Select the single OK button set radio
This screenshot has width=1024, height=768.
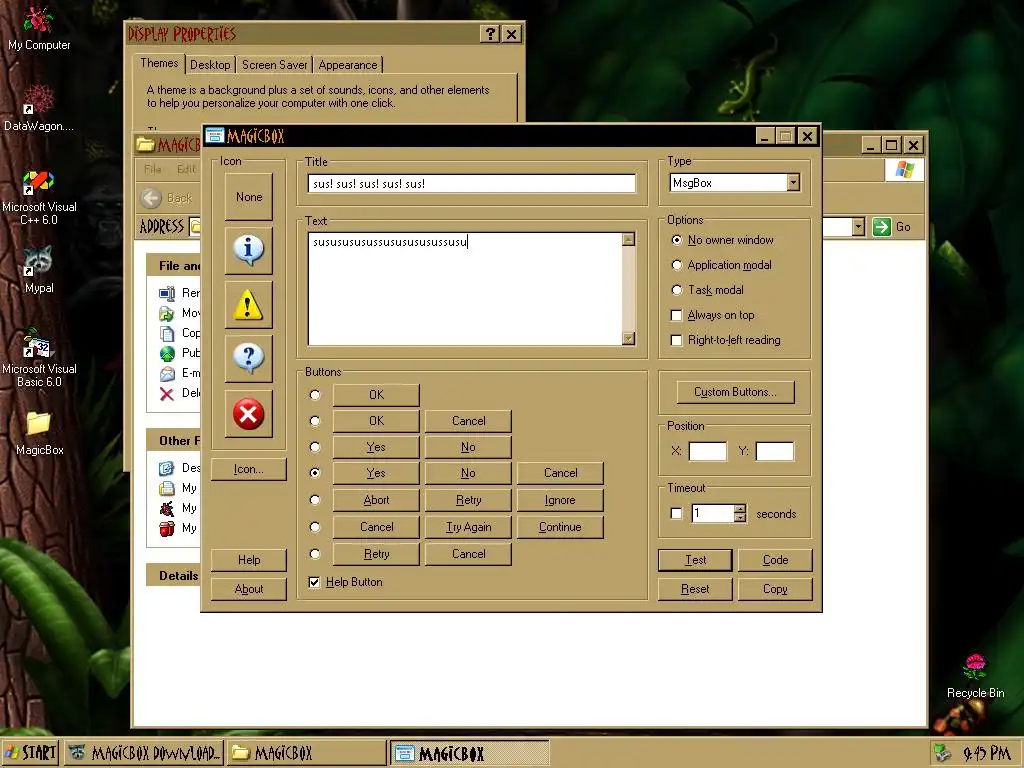point(315,394)
